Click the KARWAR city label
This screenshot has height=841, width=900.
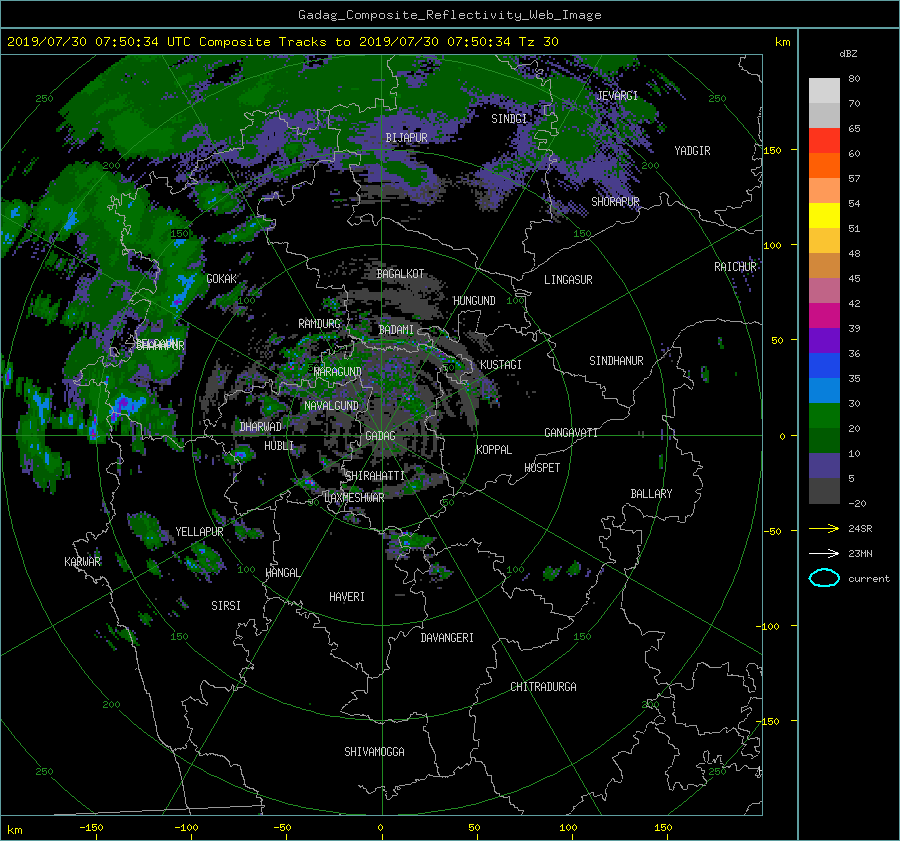(82, 562)
